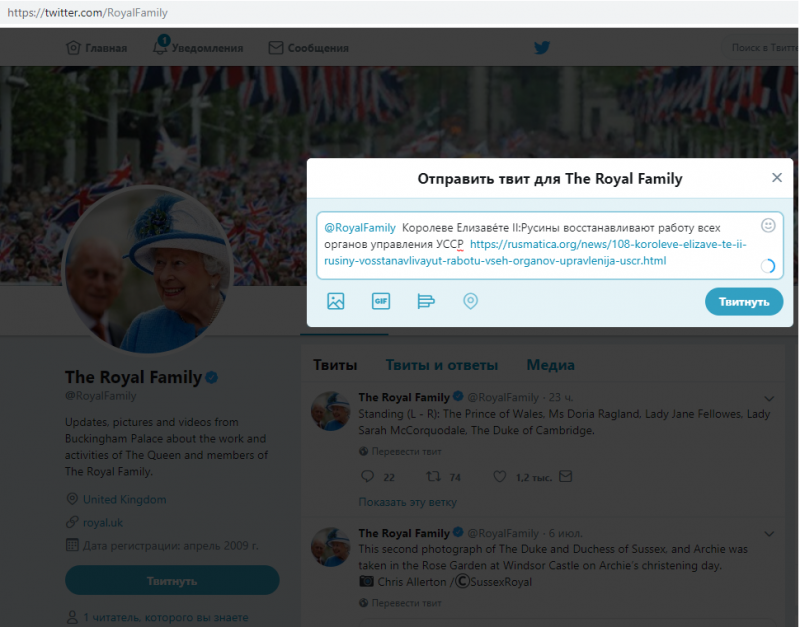Expand the first tweet's chevron menu
The width and height of the screenshot is (800, 627).
point(769,398)
